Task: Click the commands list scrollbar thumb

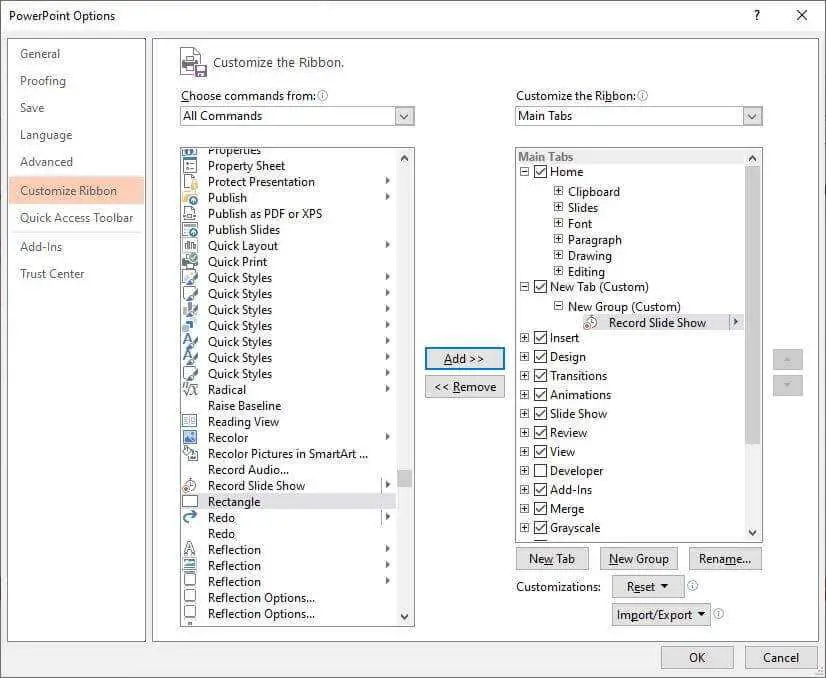Action: pos(405,478)
